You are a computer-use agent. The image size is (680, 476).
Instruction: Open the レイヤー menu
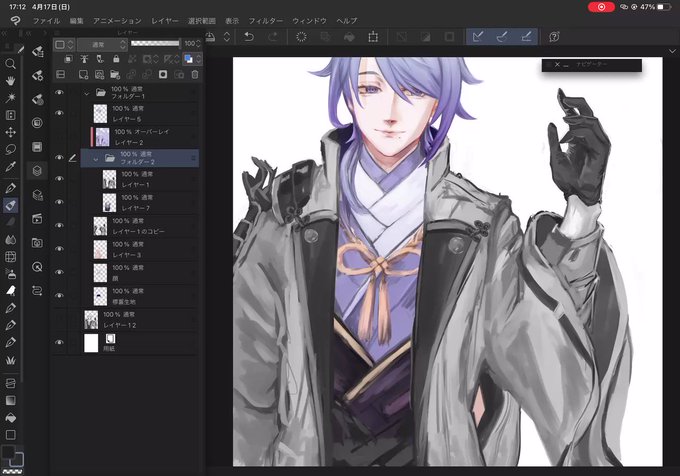(165, 21)
